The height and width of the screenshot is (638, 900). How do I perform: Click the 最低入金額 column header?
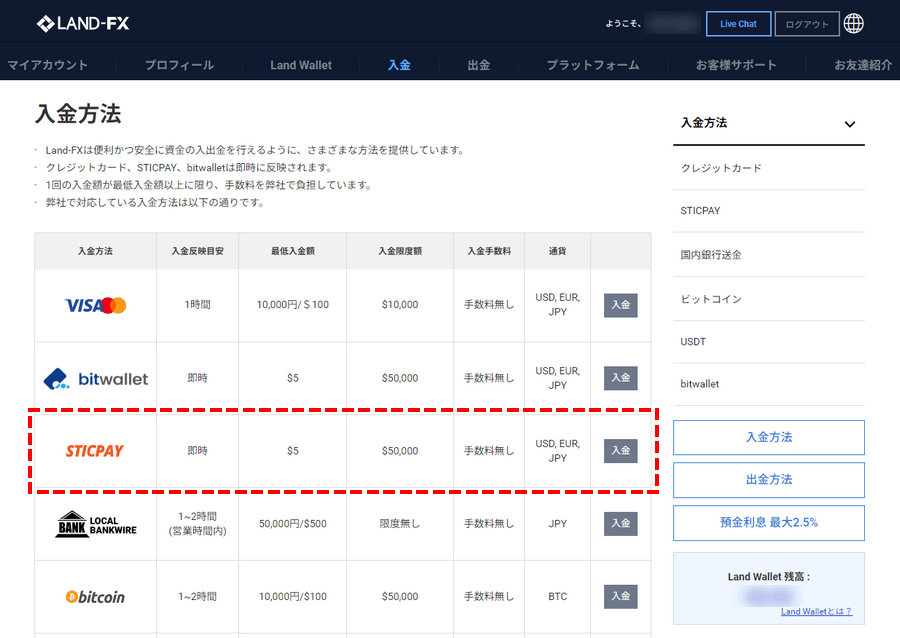point(293,251)
